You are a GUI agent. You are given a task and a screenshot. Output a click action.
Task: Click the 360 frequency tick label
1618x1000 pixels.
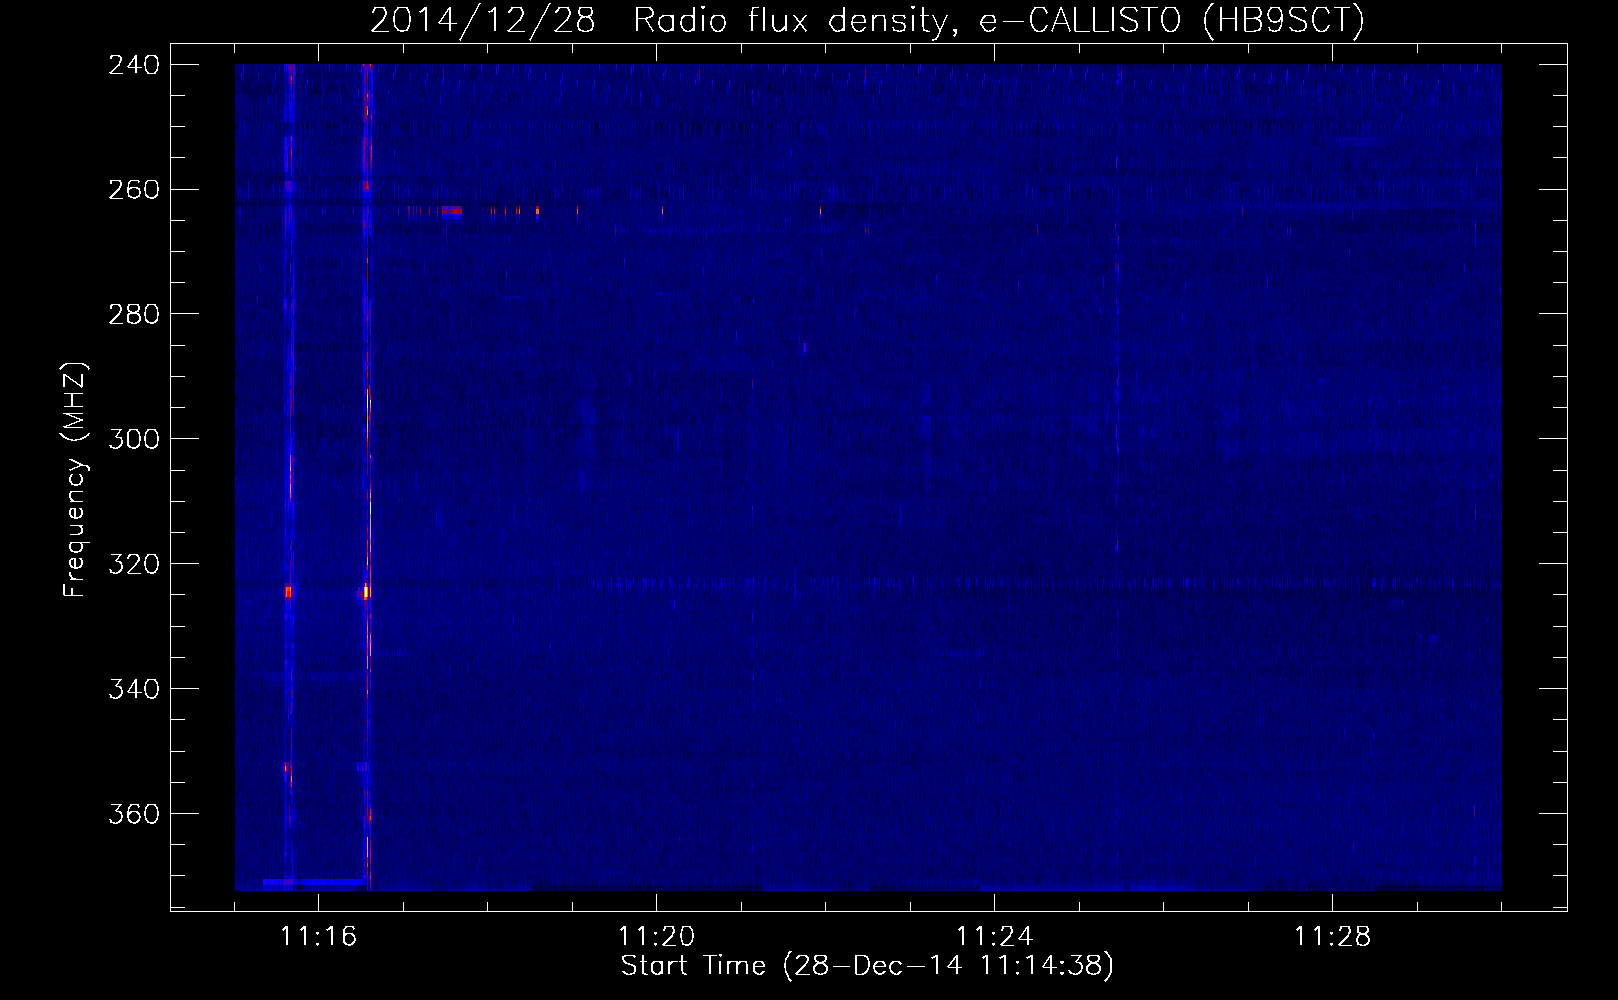(134, 814)
